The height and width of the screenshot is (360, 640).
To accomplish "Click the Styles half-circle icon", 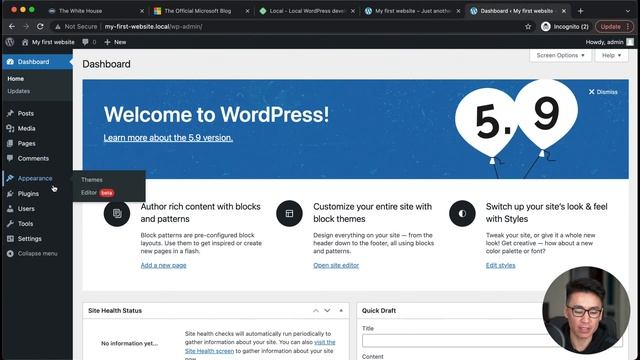I will (462, 213).
